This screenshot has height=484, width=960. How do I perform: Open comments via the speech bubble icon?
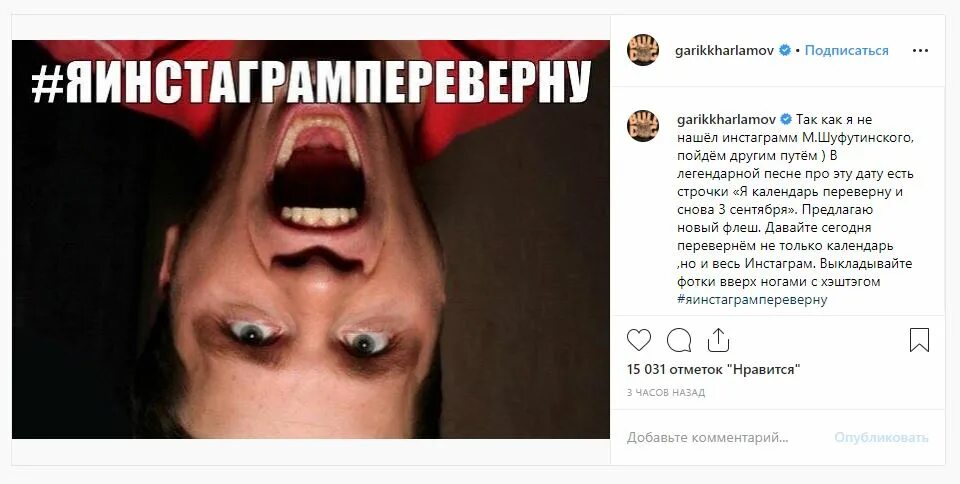[679, 340]
